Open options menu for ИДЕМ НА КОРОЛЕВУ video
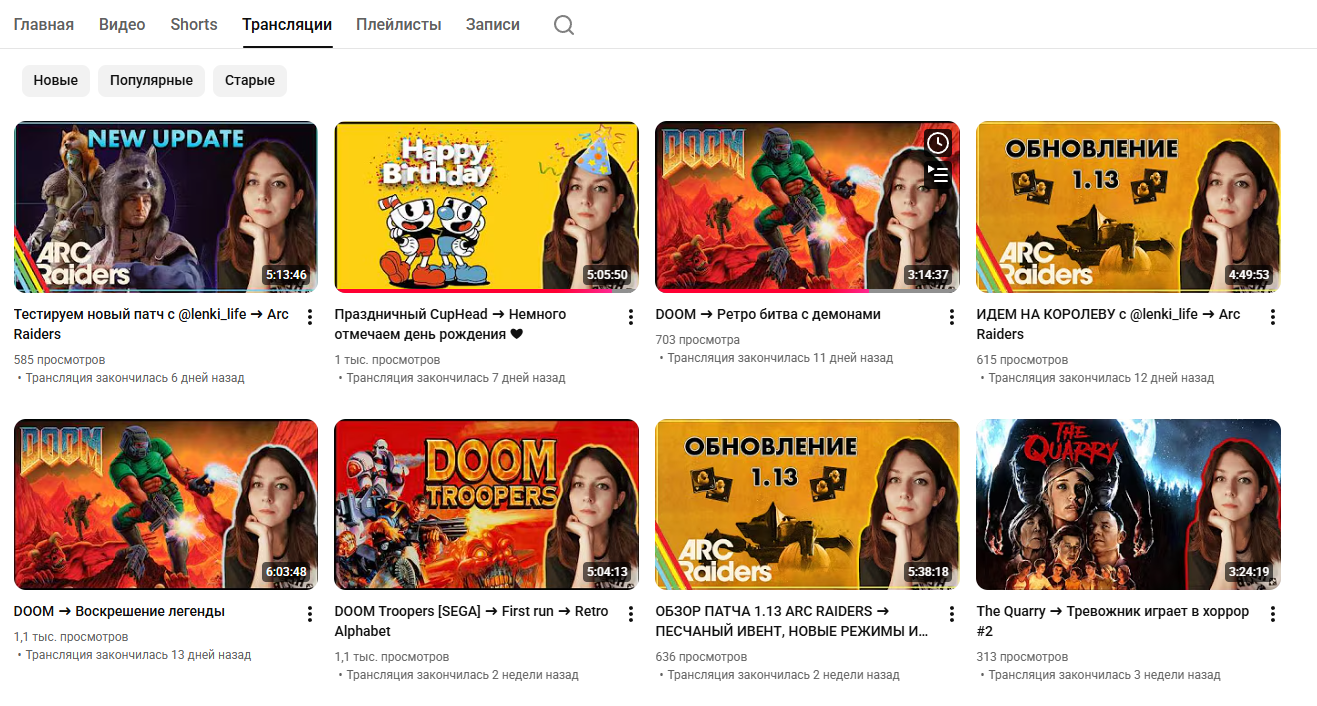Viewport: 1317px width, 706px height. (1273, 317)
